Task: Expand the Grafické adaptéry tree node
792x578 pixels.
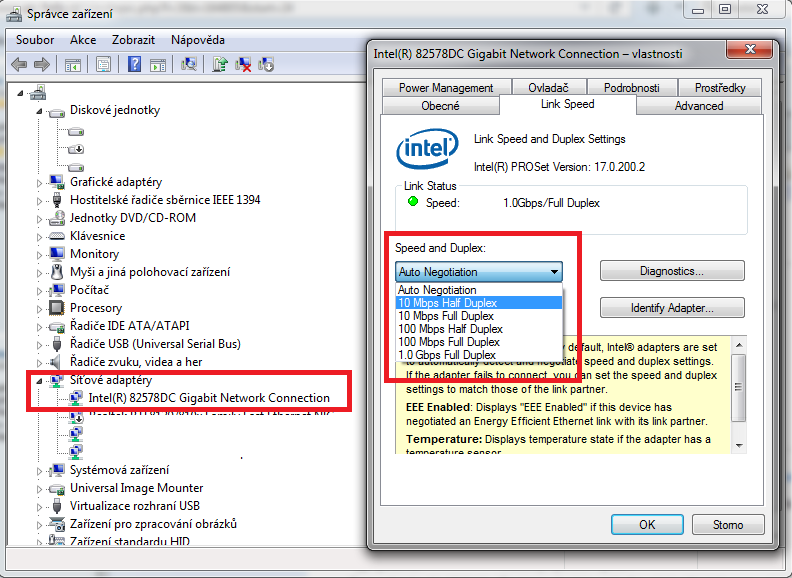Action: (40, 182)
